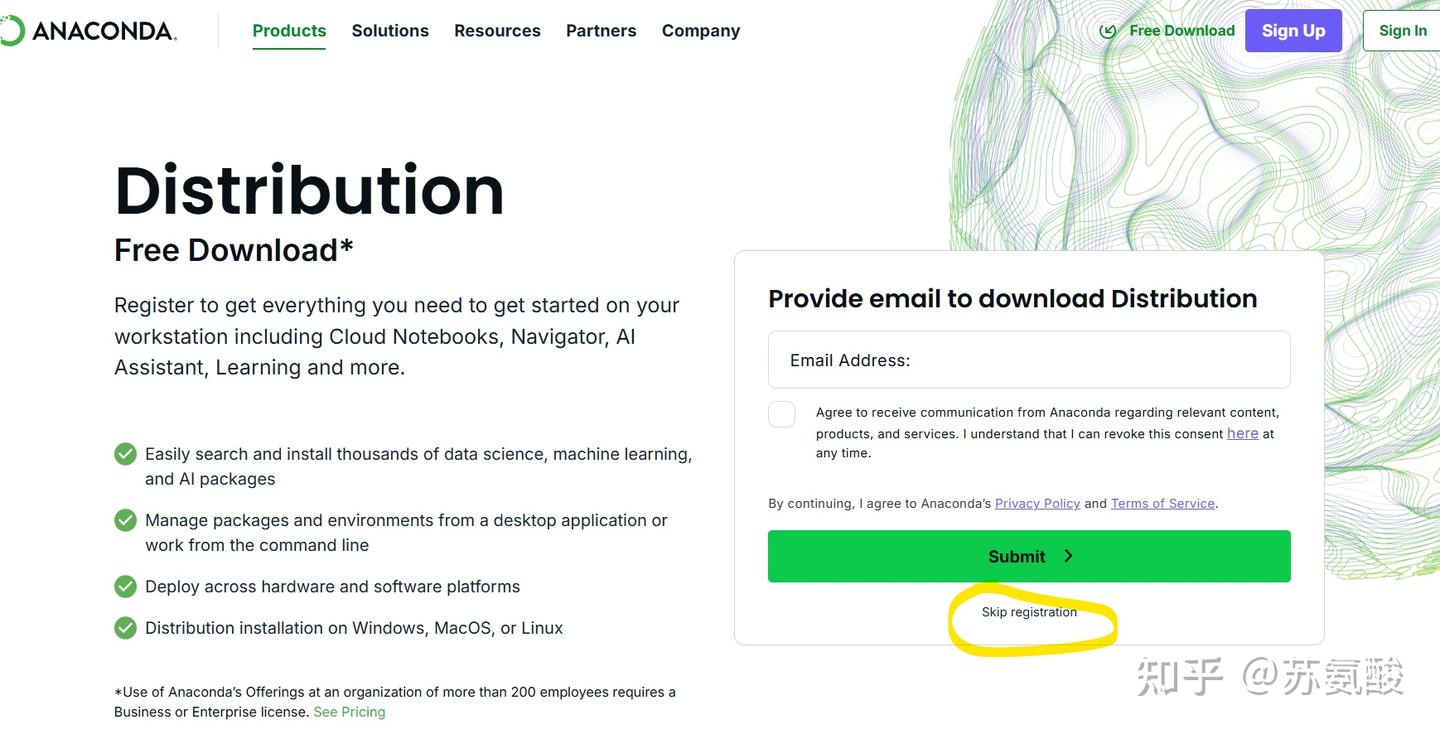Open the Privacy Policy link
This screenshot has width=1440, height=734.
[x=1037, y=504]
